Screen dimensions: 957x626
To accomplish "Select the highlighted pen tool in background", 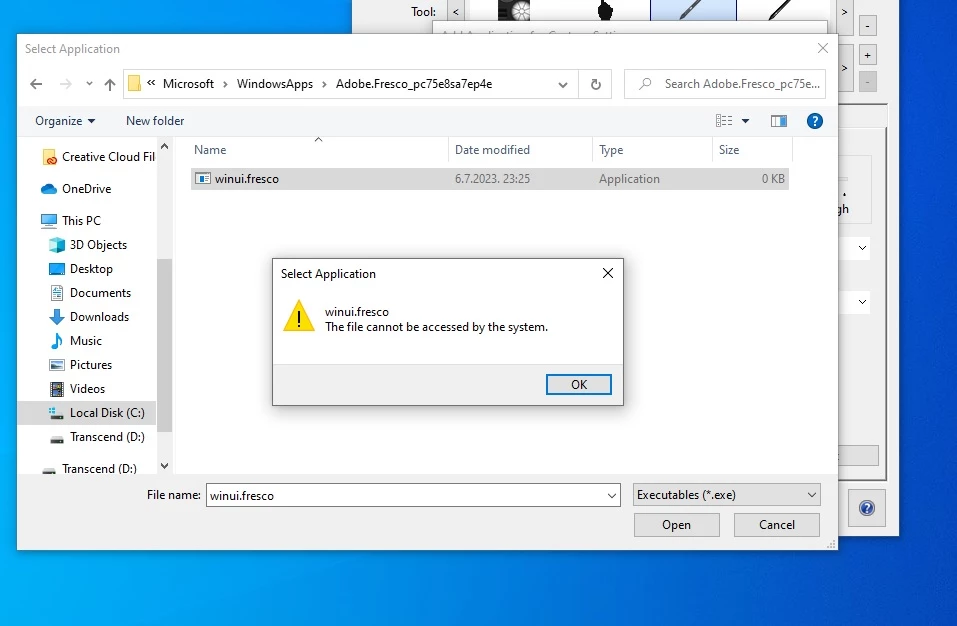I will 693,10.
